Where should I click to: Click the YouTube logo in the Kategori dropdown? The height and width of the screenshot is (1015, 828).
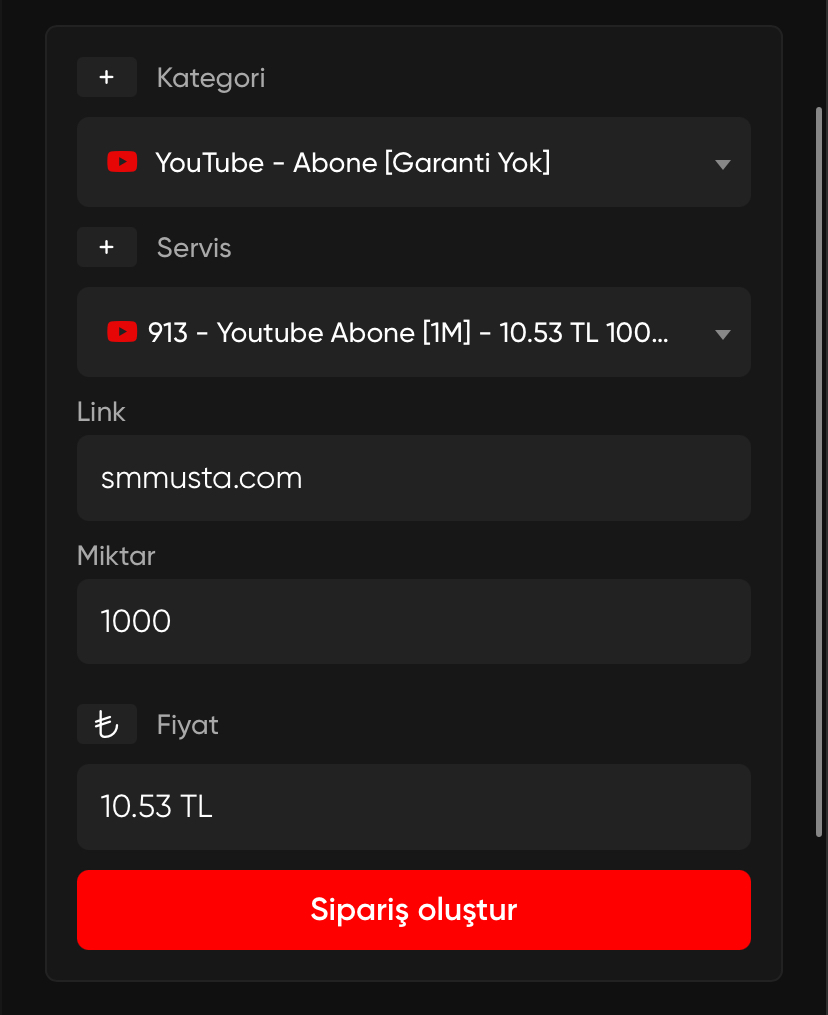[122, 162]
